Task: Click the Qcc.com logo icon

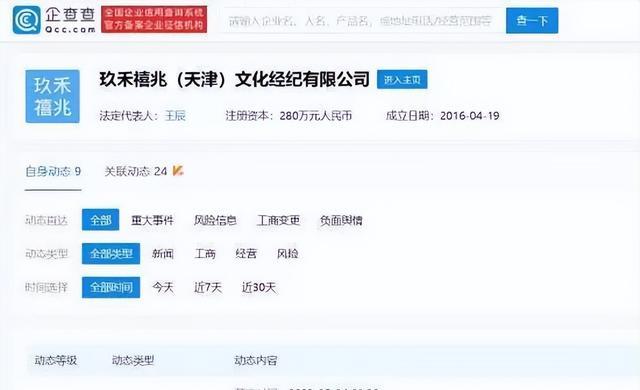Action: coord(27,20)
